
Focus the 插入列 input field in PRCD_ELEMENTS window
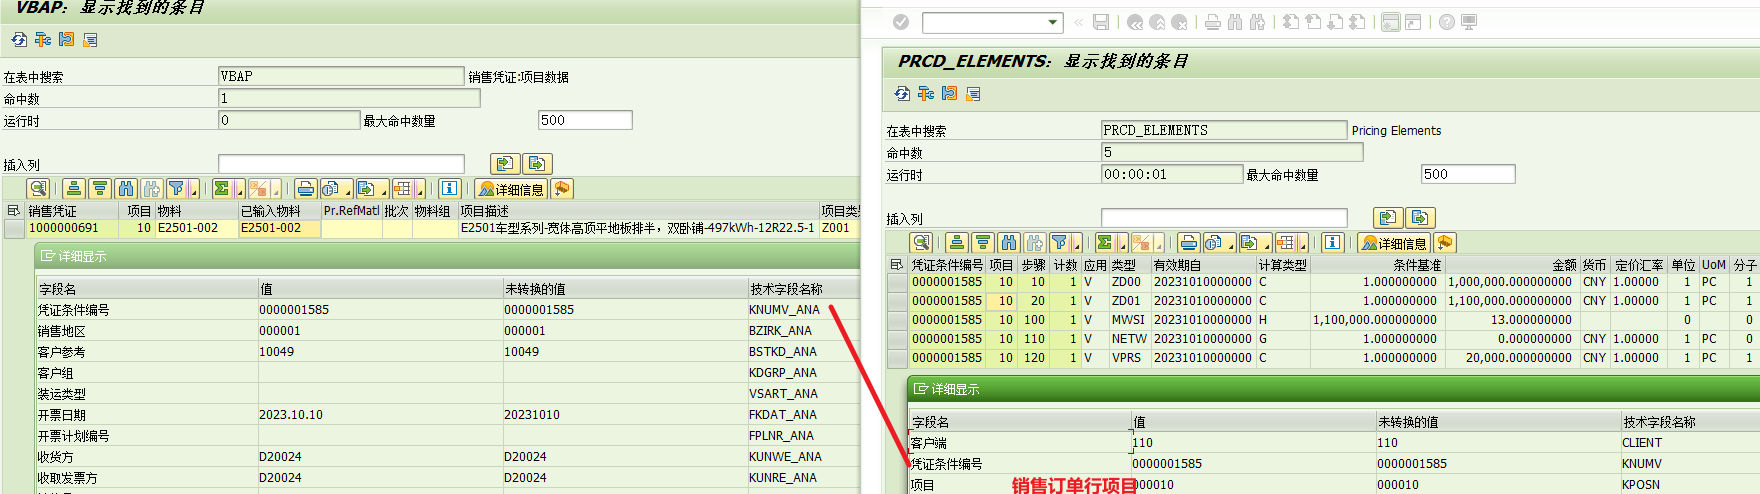1224,218
